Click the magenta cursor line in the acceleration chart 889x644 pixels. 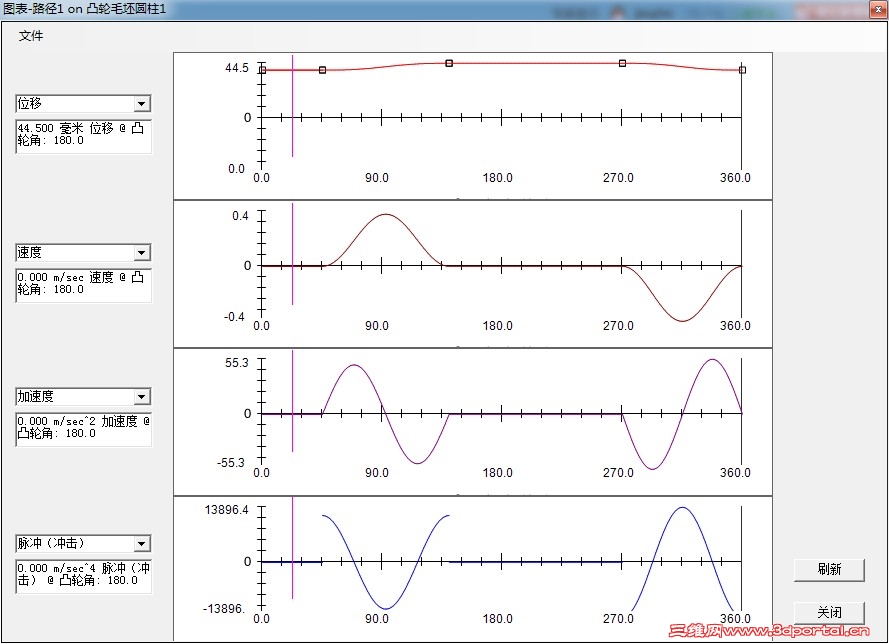pos(293,401)
